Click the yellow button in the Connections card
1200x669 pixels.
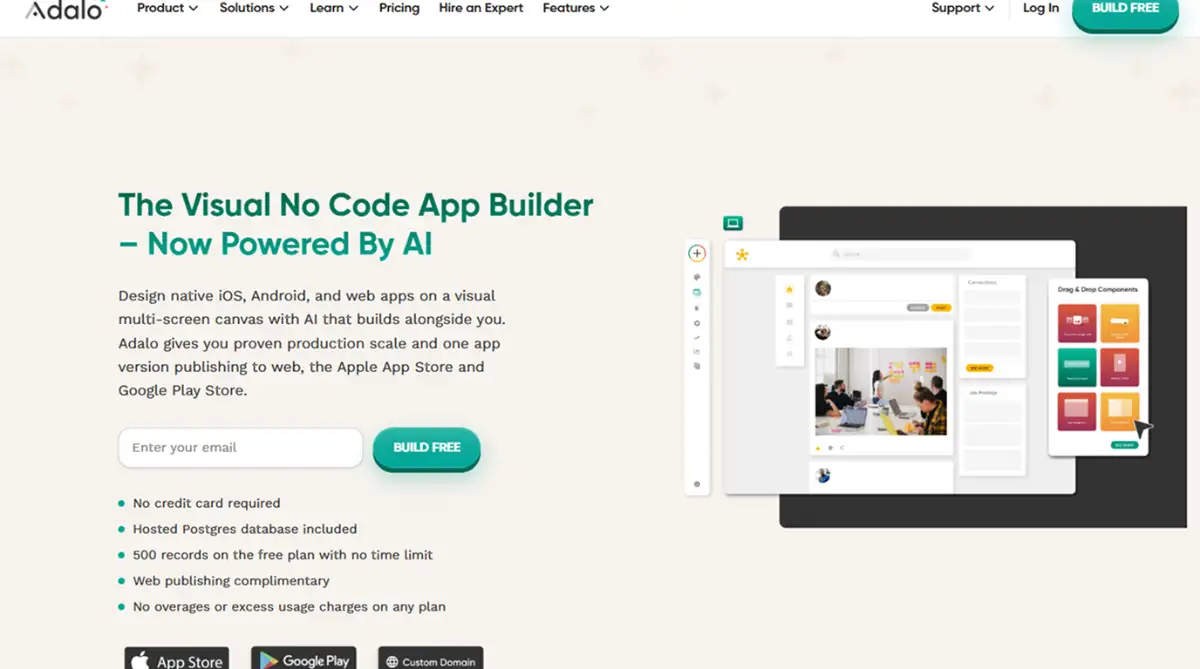point(979,368)
